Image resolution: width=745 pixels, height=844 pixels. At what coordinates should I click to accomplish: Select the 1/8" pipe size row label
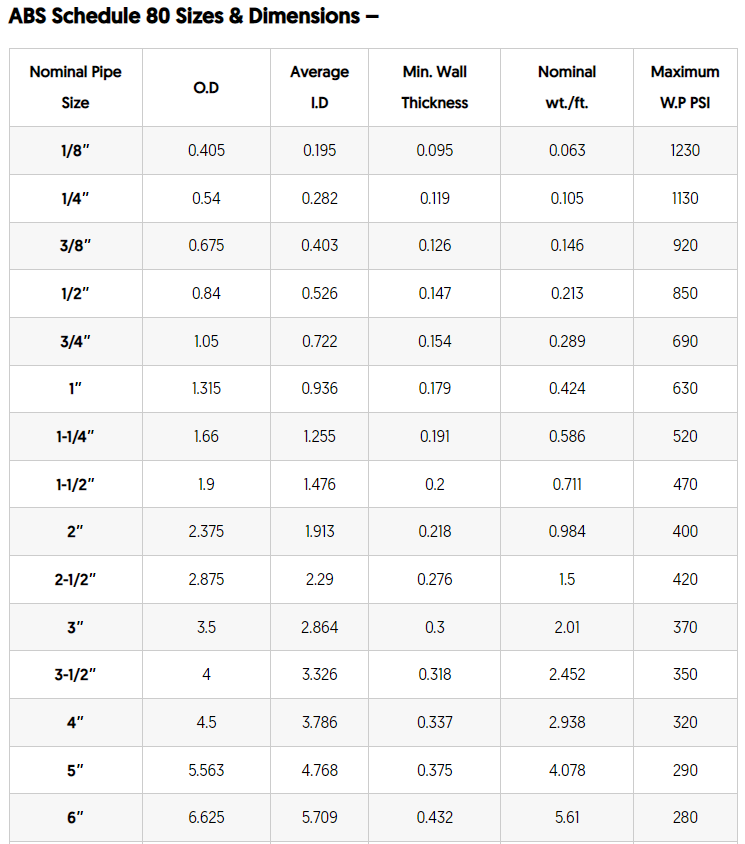pyautogui.click(x=75, y=151)
